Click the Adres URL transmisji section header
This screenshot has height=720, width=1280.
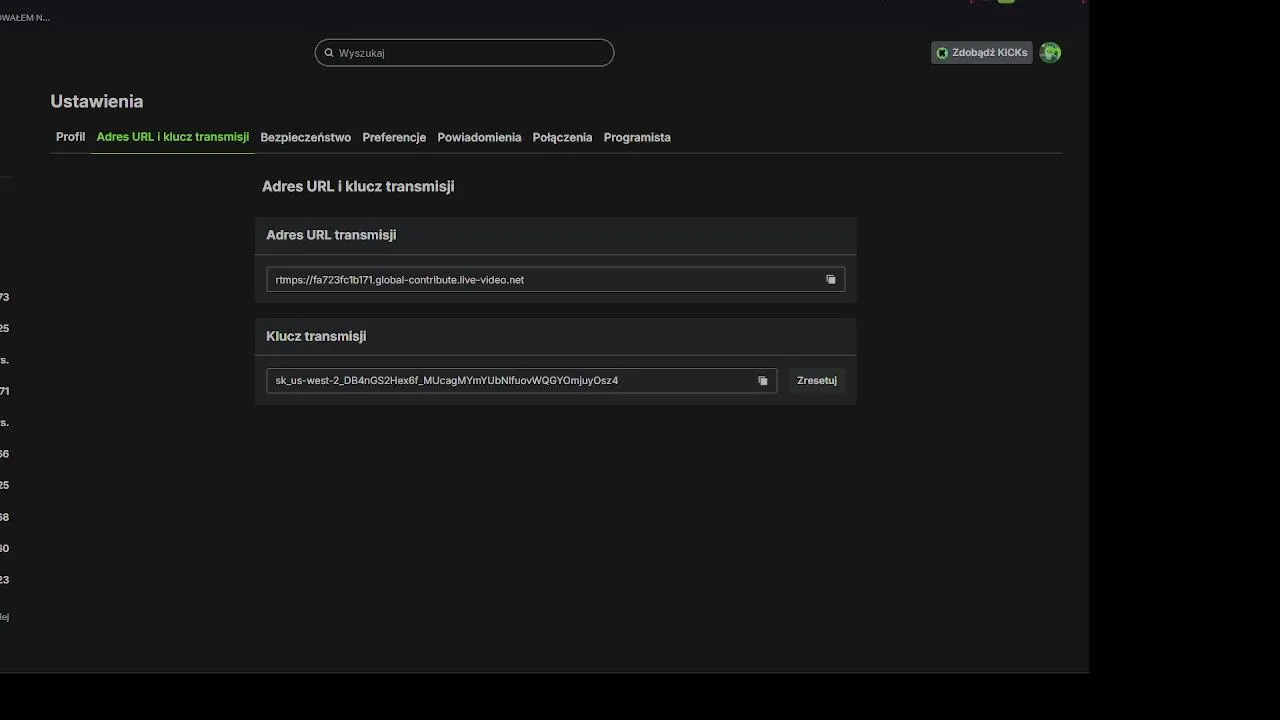click(x=331, y=235)
